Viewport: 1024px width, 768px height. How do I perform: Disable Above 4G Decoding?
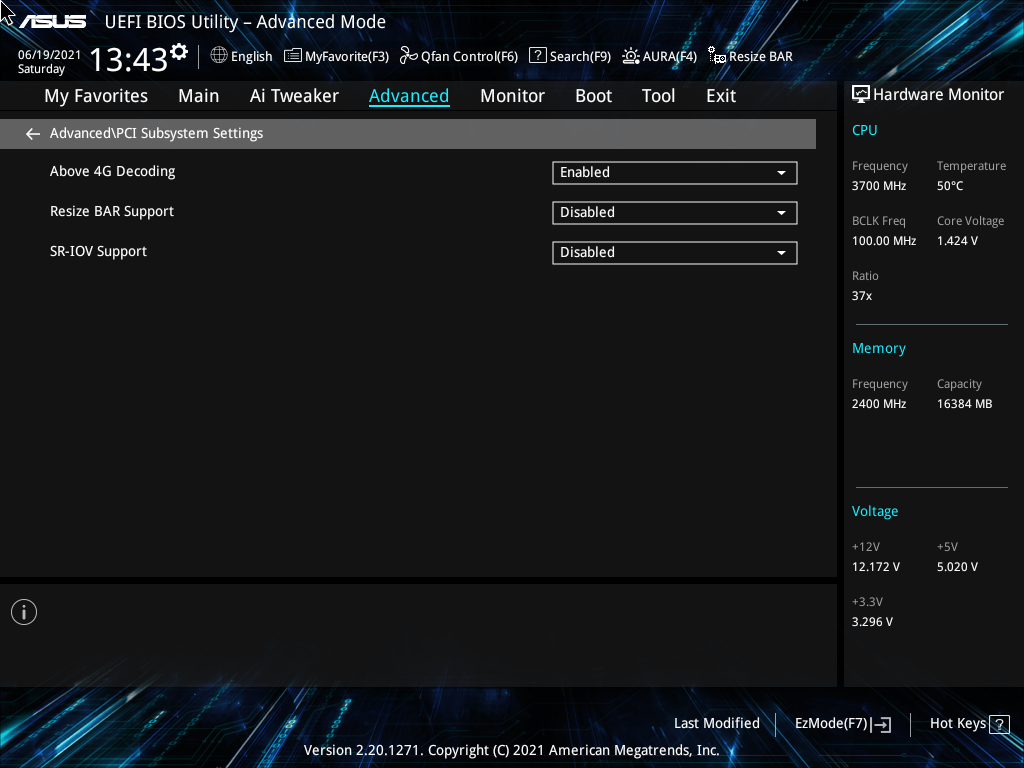[x=674, y=172]
